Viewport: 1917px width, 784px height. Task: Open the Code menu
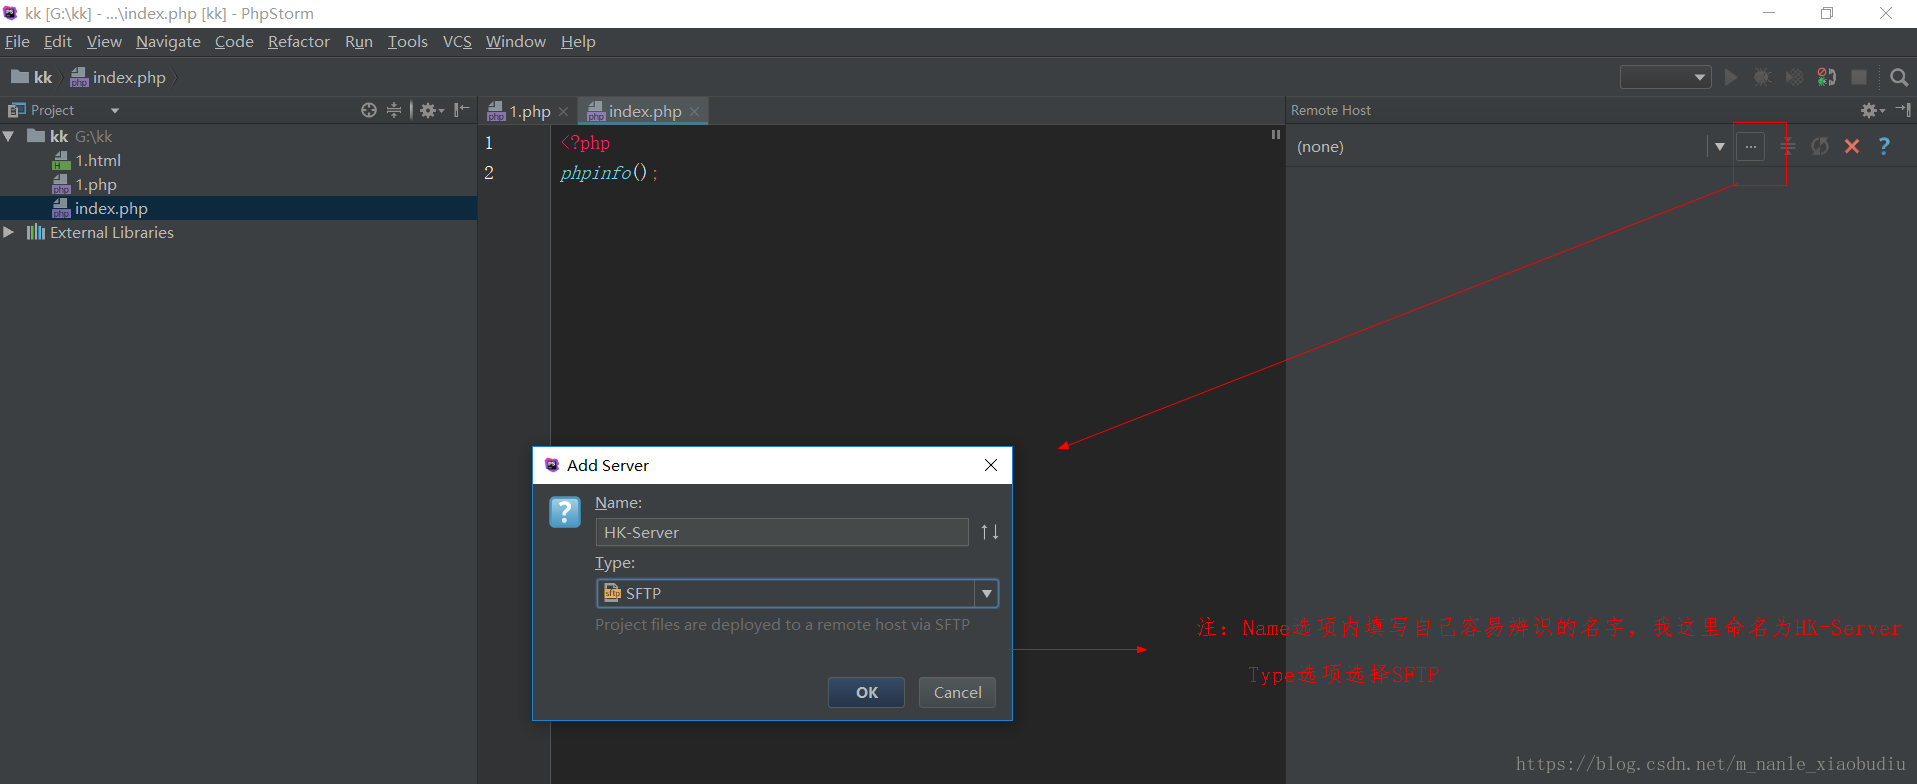pyautogui.click(x=234, y=41)
